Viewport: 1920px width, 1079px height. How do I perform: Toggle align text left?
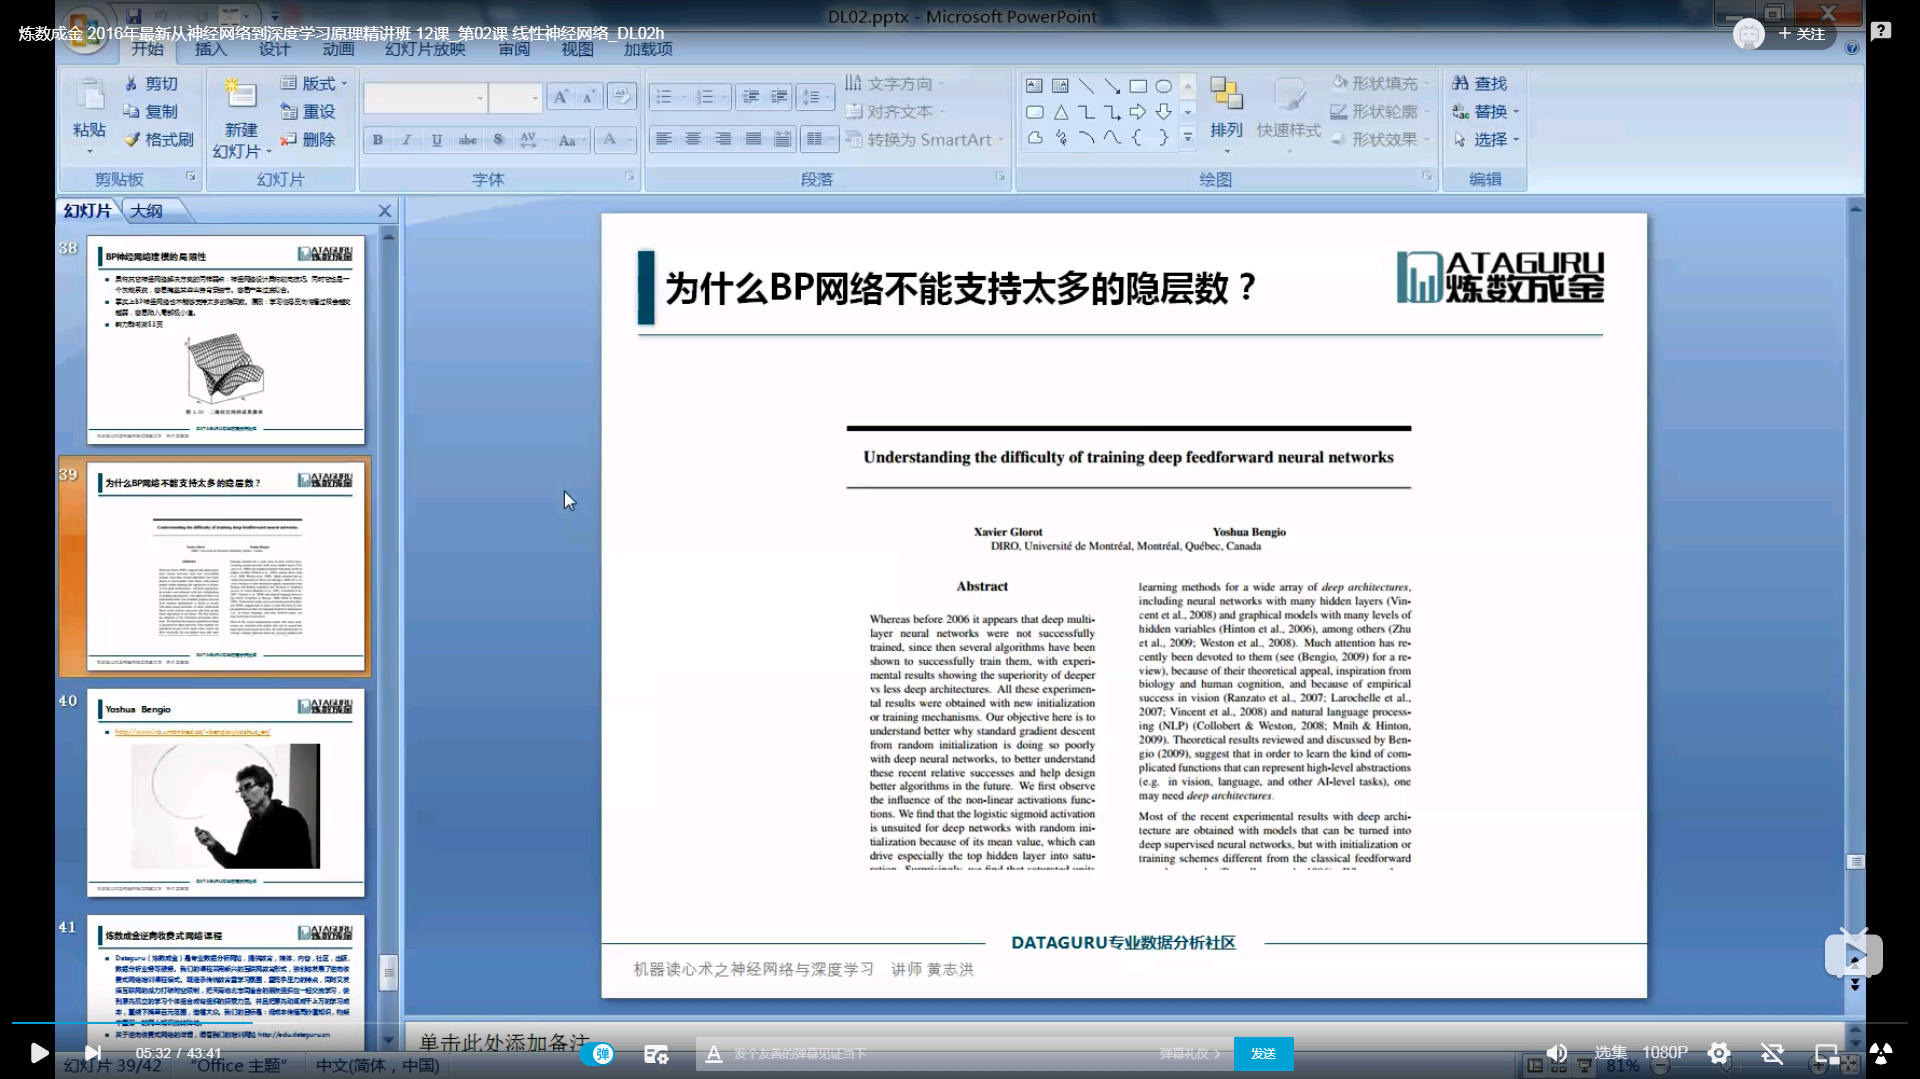(x=664, y=139)
